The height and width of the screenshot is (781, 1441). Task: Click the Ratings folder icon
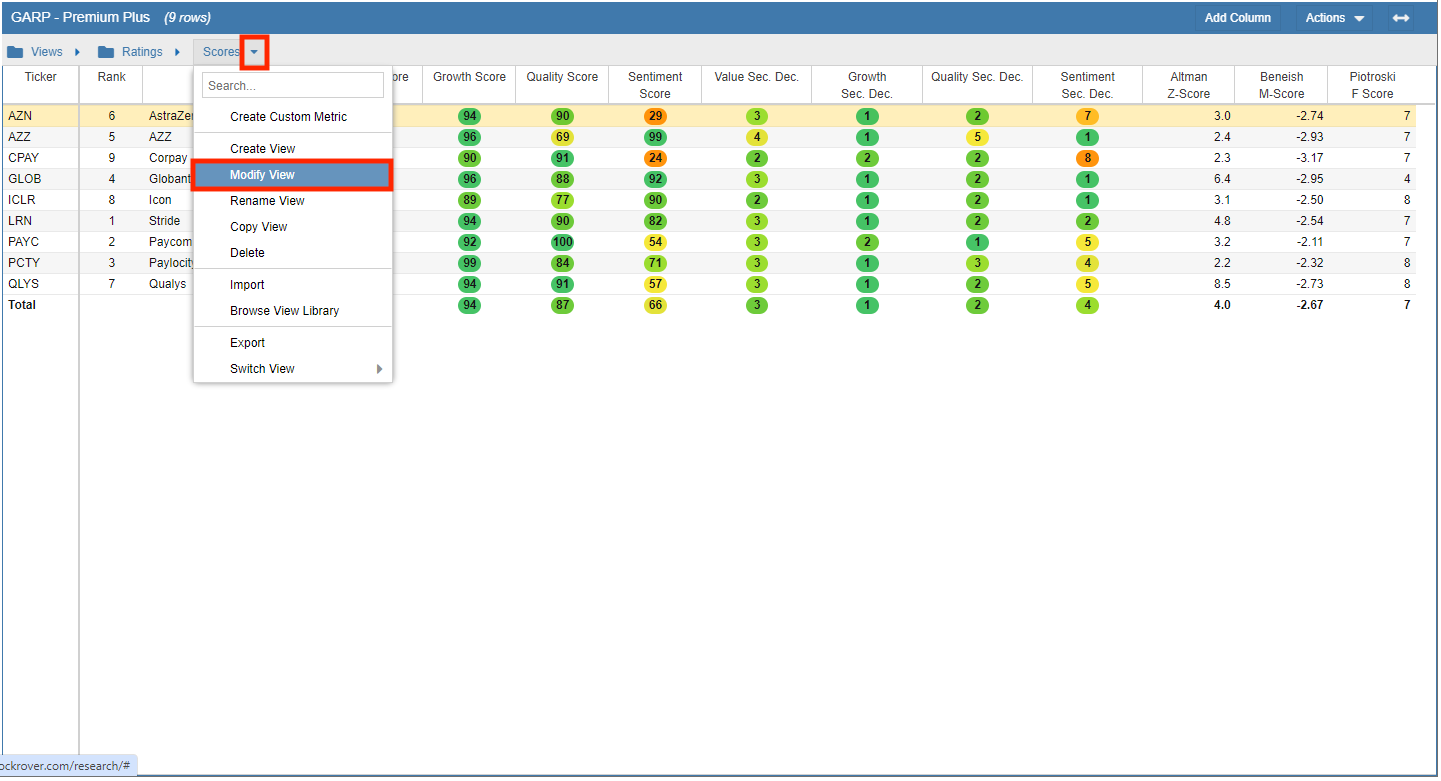coord(105,52)
